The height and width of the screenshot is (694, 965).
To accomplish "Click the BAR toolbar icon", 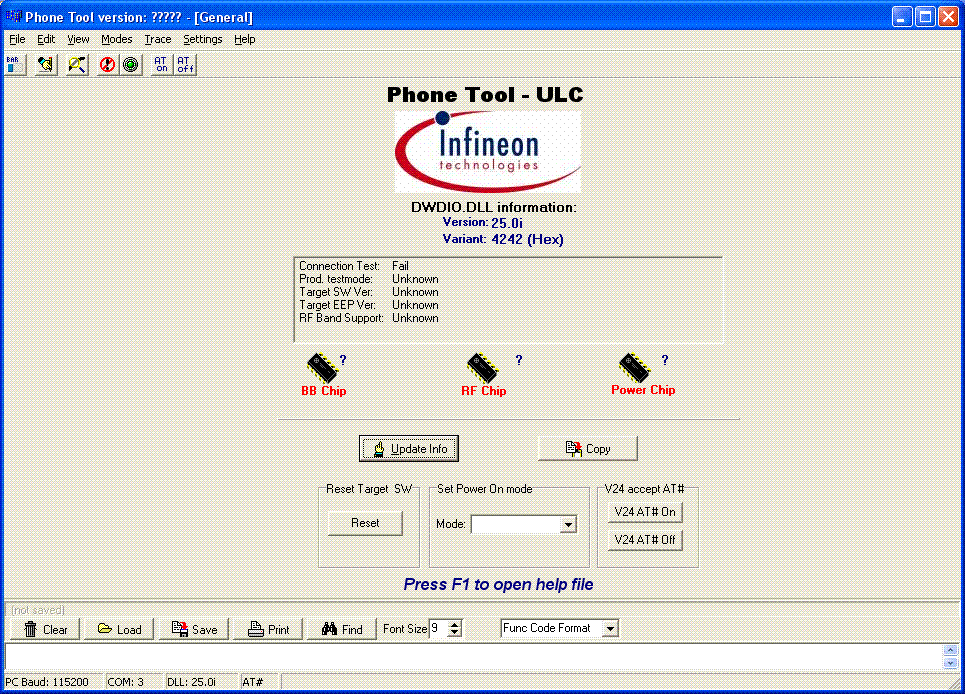I will pyautogui.click(x=15, y=65).
